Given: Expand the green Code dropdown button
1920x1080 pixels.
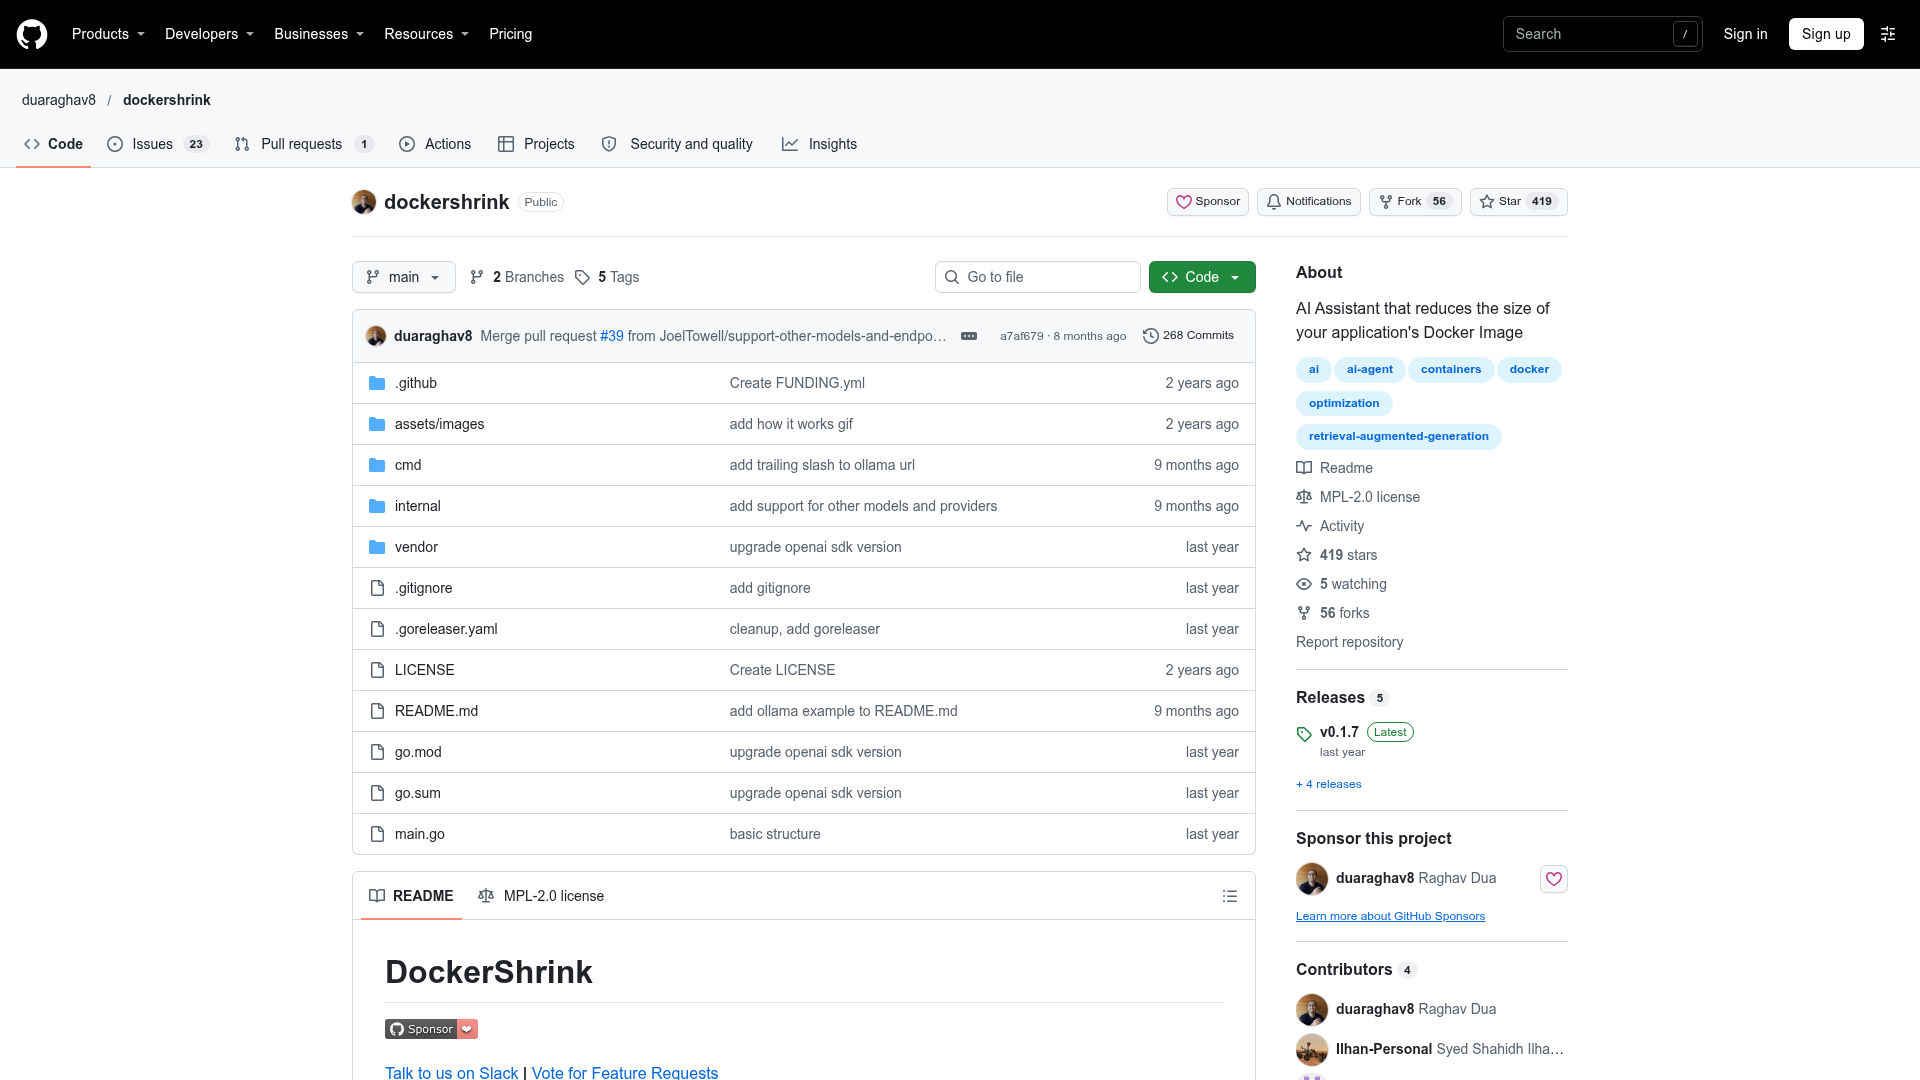Looking at the screenshot, I should click(1202, 277).
